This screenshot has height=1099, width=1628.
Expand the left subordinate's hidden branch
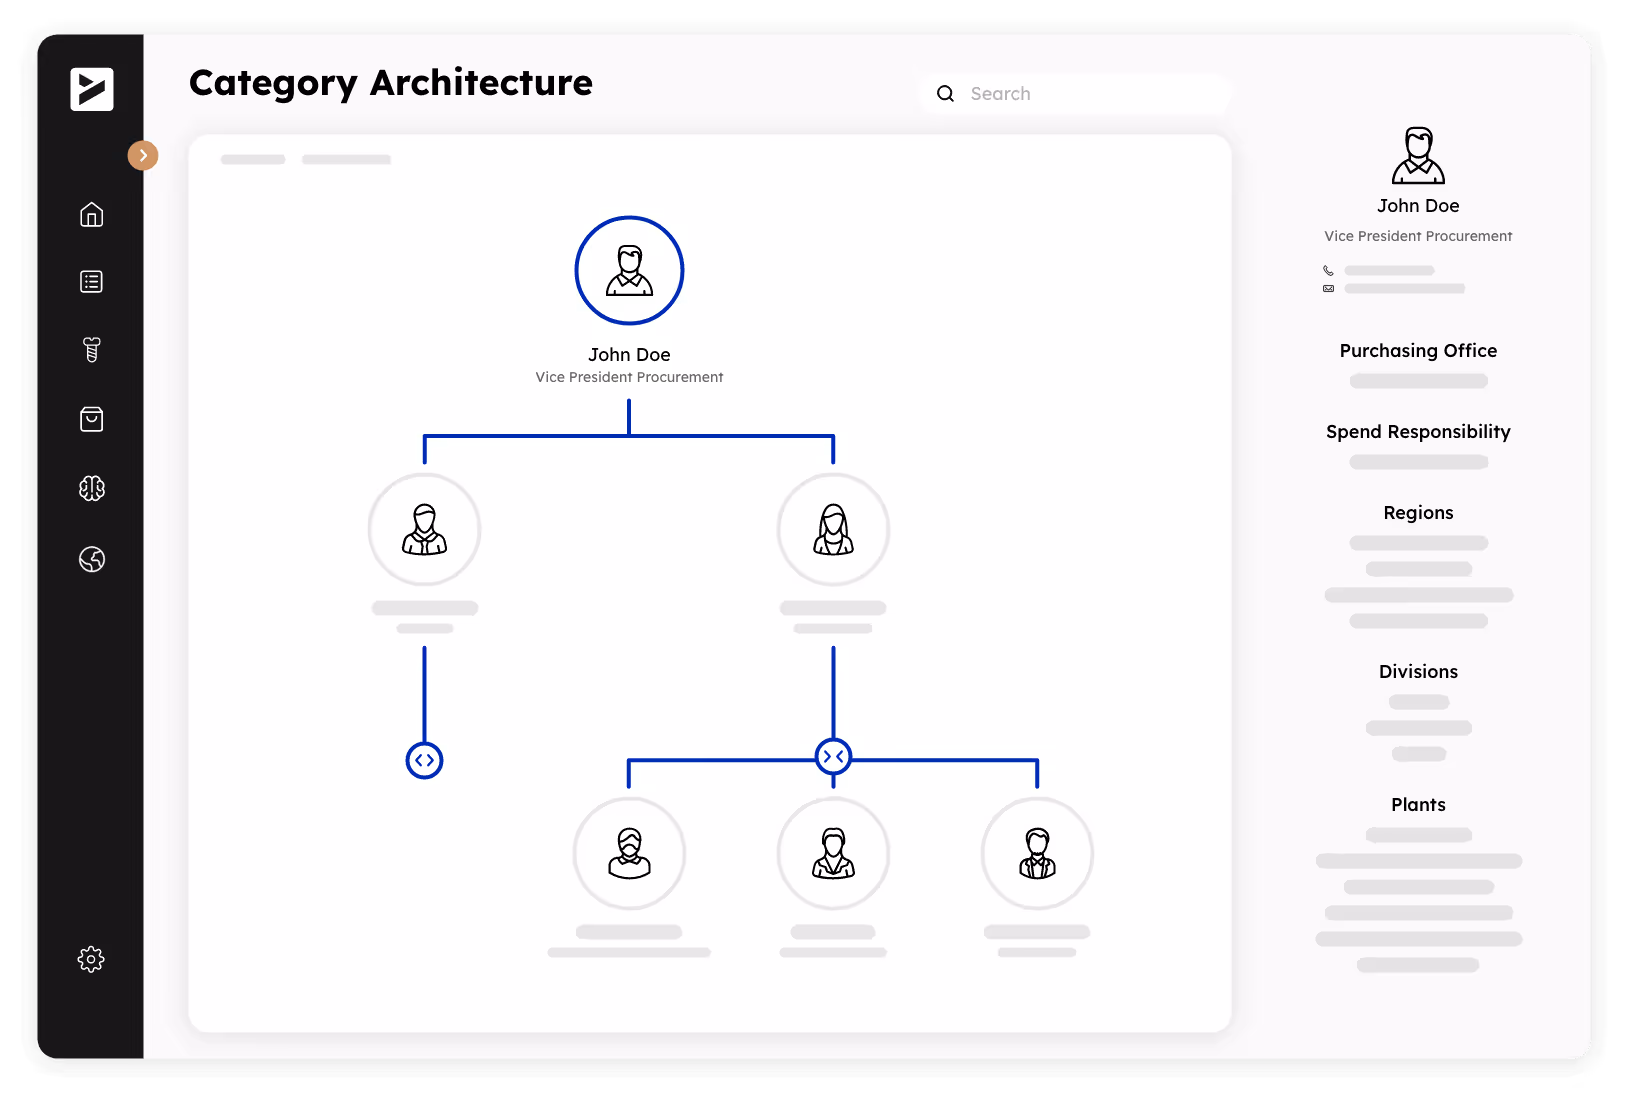coord(424,759)
